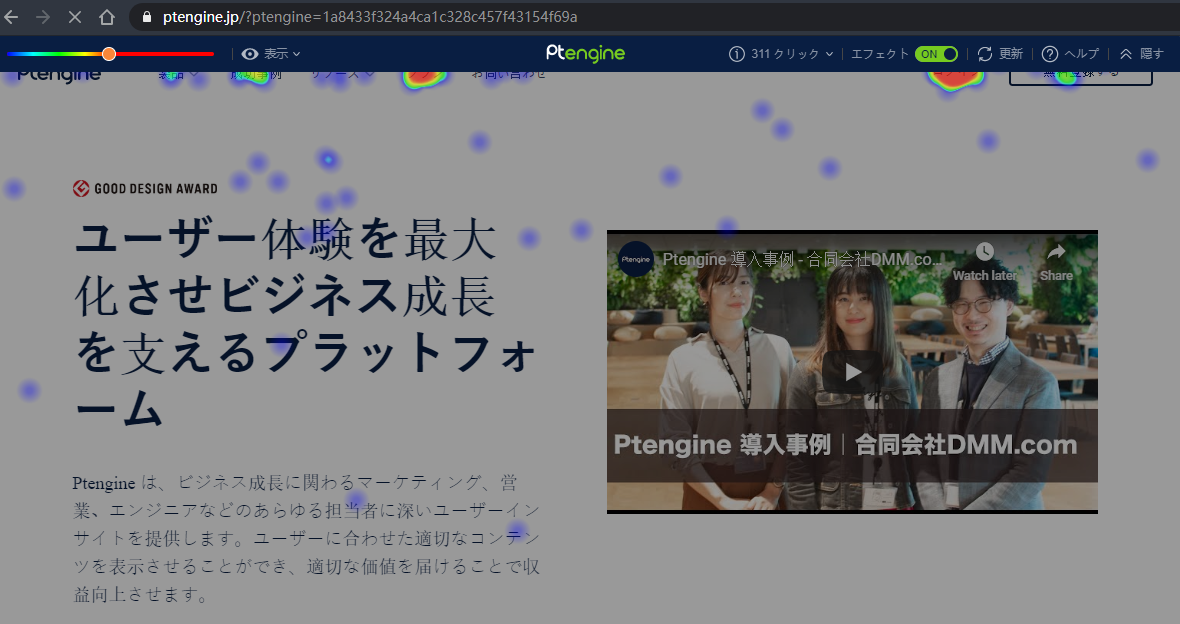Click the eye icon beside 表示
Viewport: 1180px width, 624px height.
pos(250,53)
